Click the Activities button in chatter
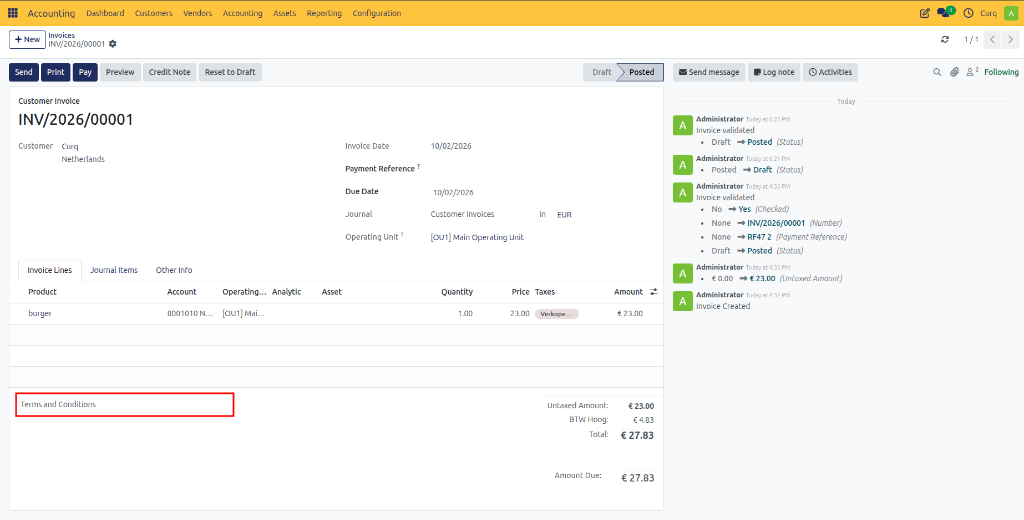 [x=830, y=72]
